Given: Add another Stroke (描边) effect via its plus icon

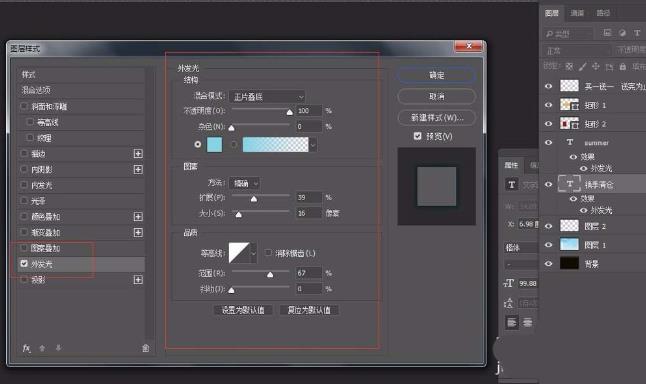Looking at the screenshot, I should click(138, 154).
